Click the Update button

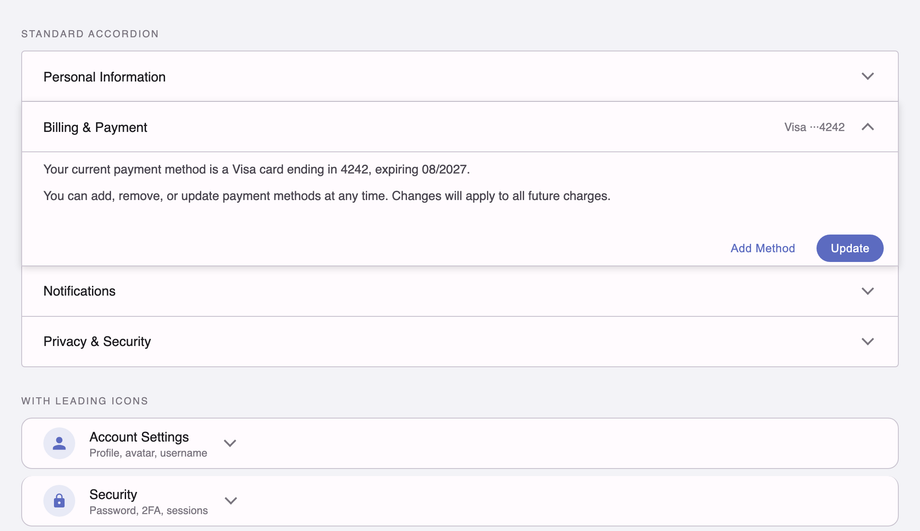point(850,248)
